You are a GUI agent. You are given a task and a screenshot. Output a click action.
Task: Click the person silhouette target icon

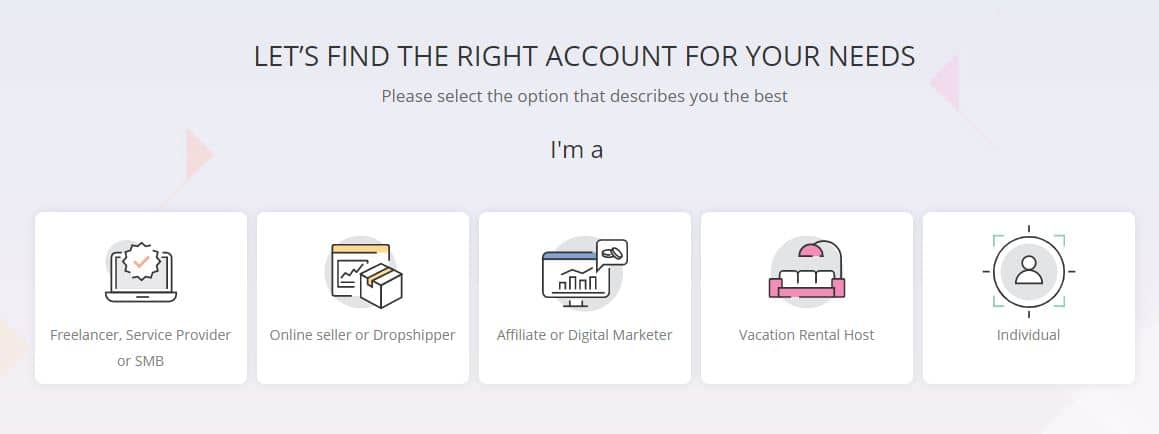[1028, 271]
